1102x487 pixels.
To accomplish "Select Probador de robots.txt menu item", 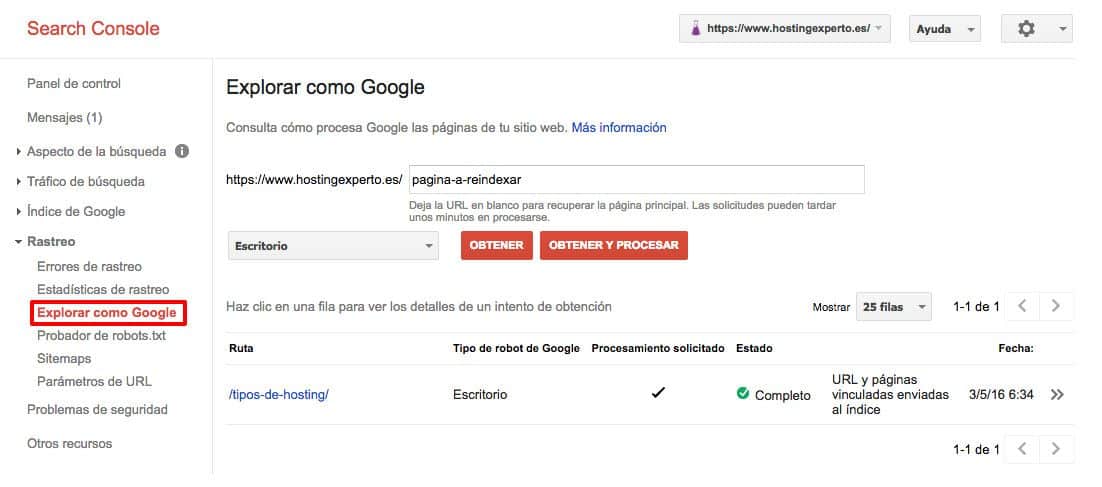I will pos(101,335).
